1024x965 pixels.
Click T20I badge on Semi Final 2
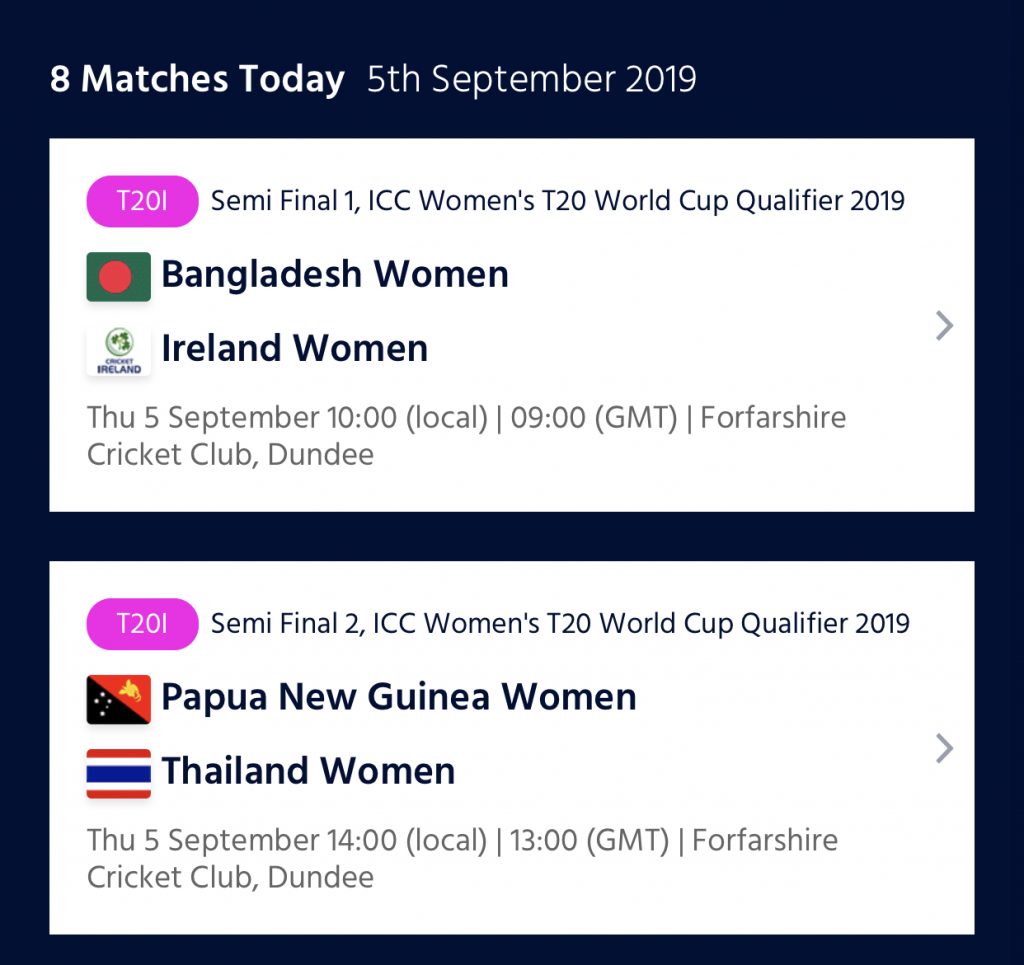[142, 624]
